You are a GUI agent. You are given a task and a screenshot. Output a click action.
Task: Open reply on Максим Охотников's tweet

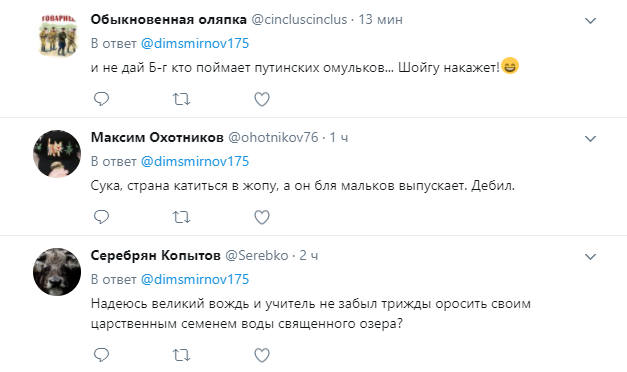pyautogui.click(x=101, y=217)
